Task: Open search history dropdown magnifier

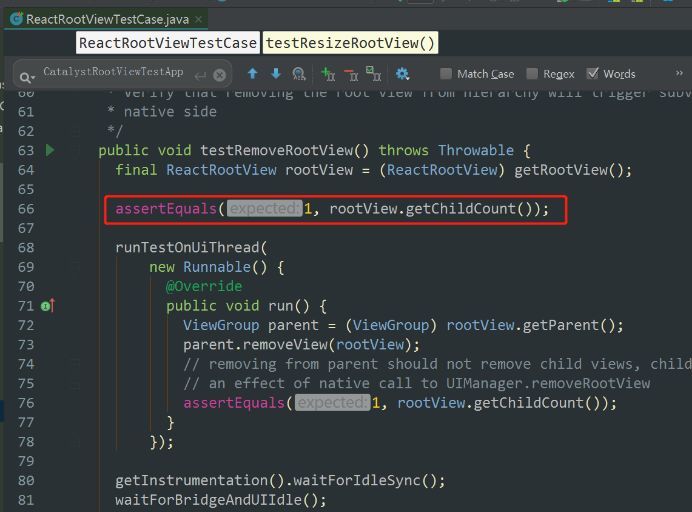Action: pos(26,77)
